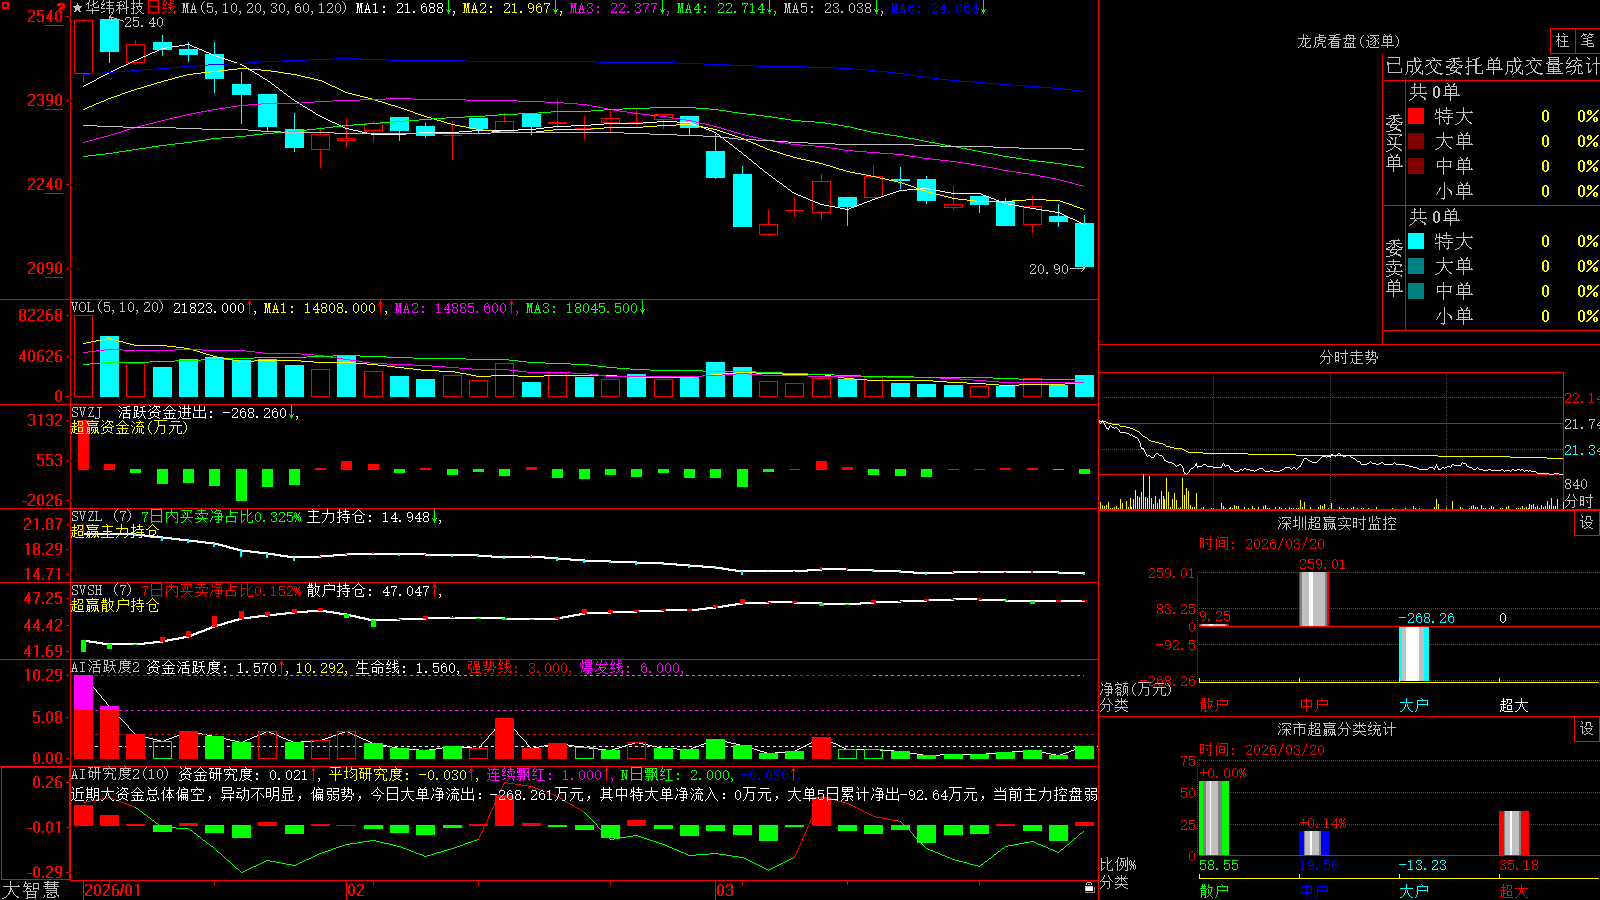Click the 超大 35.18 red bar in 分类统计
1600x900 pixels.
1513,833
